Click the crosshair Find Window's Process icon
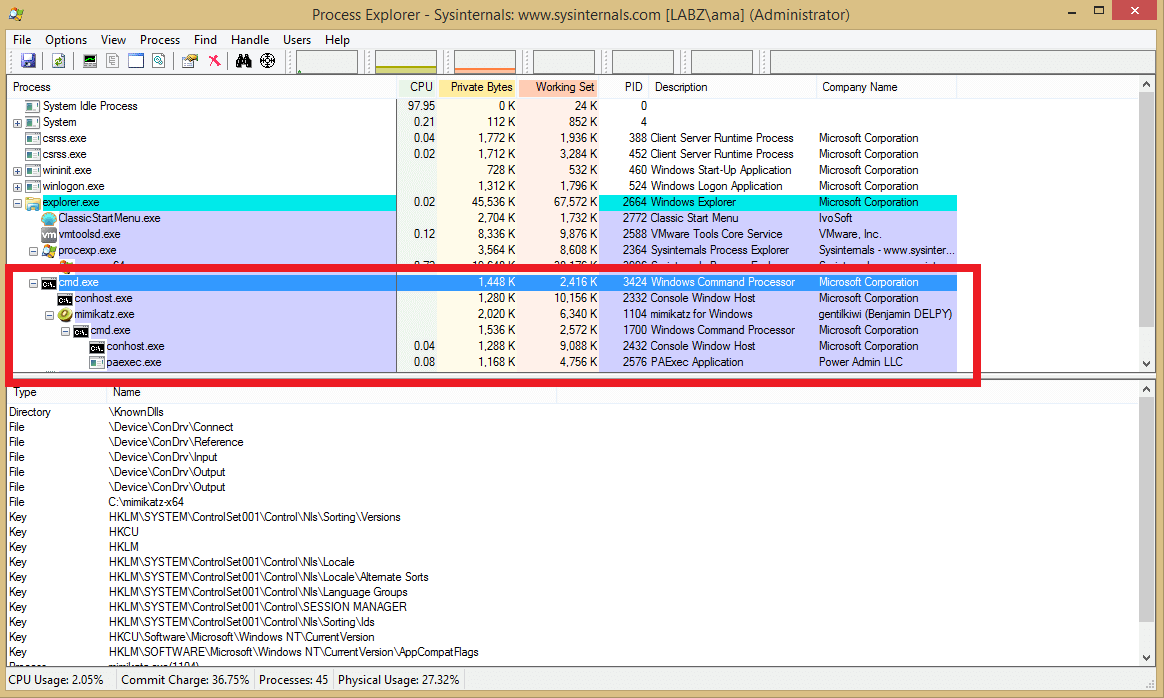The height and width of the screenshot is (698, 1164). (267, 61)
